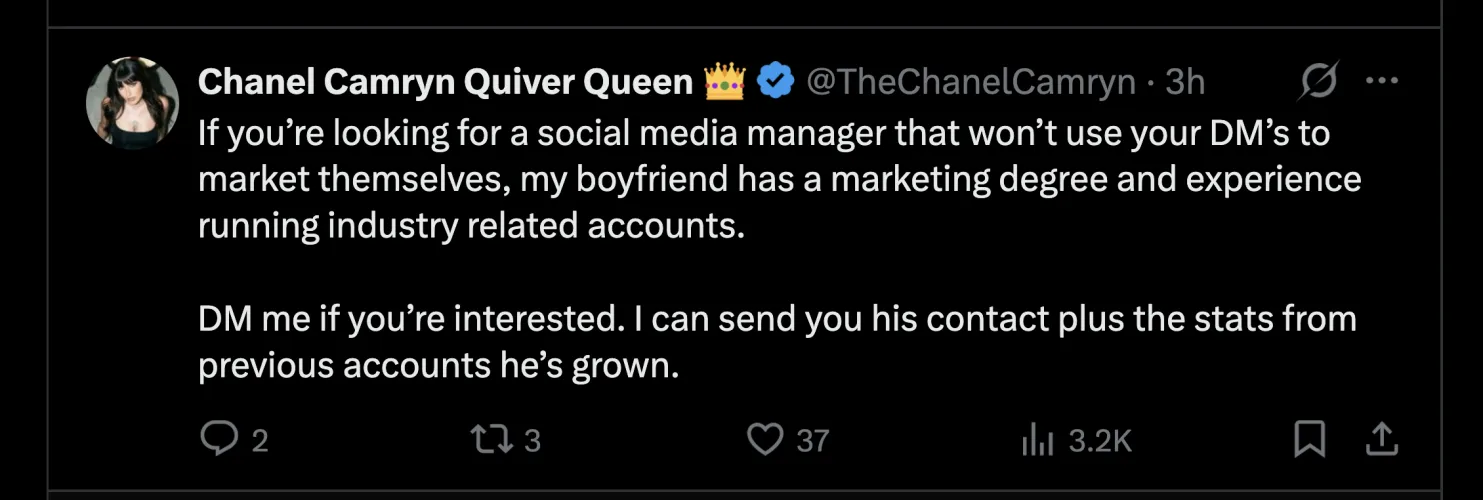Bookmark this post

(1309, 439)
